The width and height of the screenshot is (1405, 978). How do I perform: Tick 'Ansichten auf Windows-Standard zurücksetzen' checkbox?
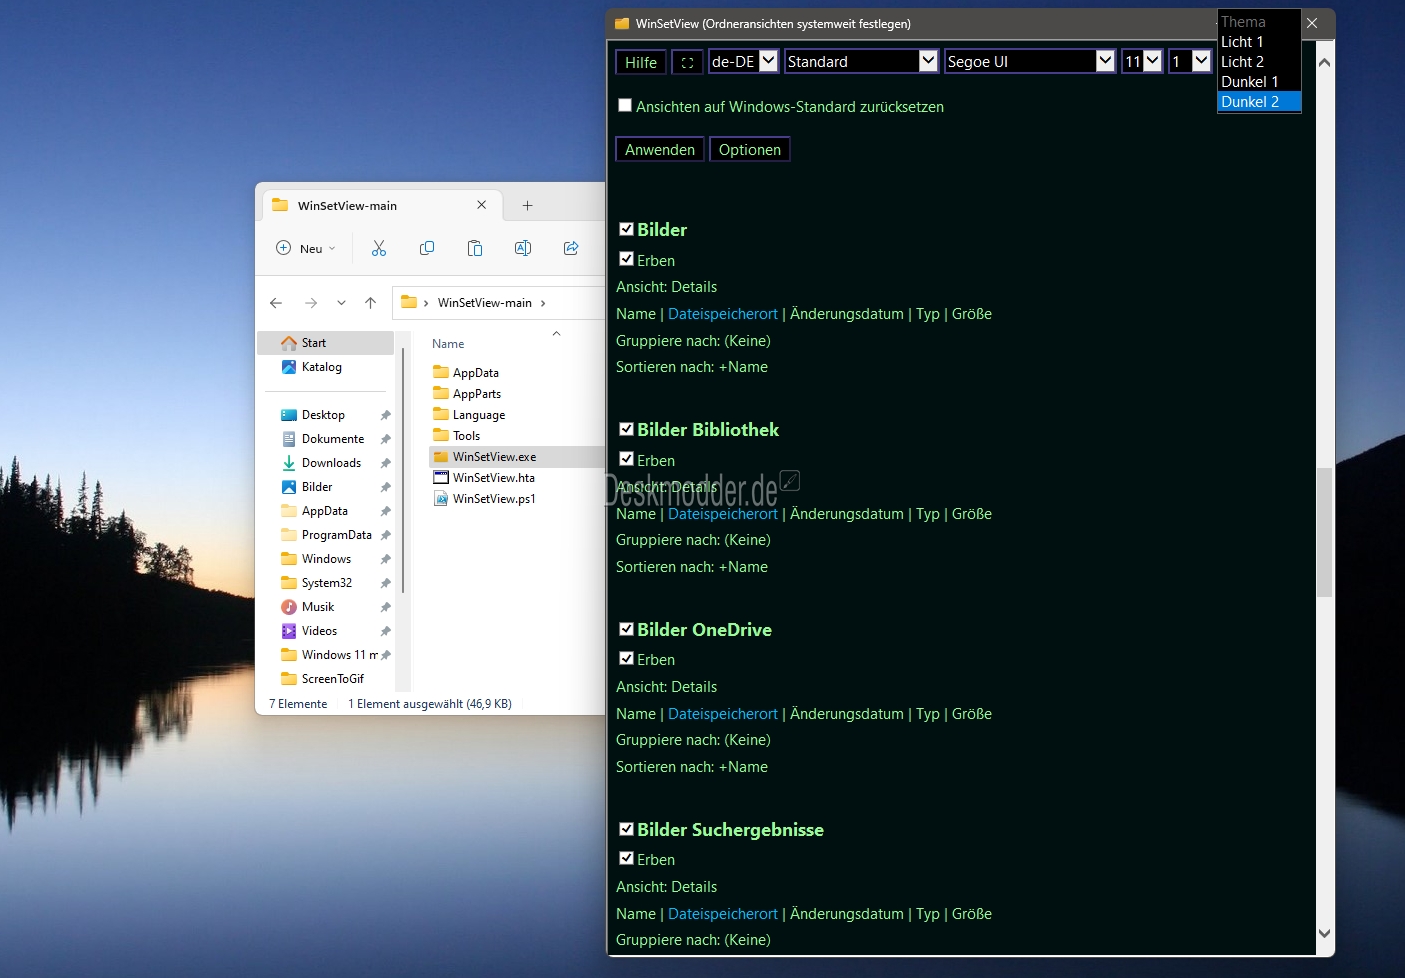point(625,105)
